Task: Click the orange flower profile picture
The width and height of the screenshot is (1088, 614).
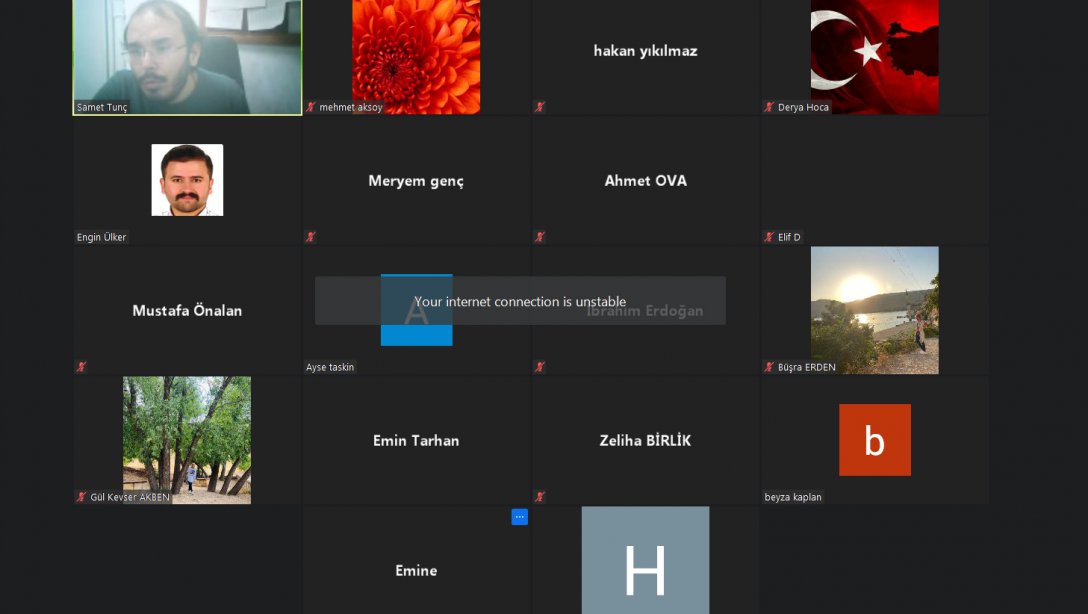Action: (x=416, y=57)
